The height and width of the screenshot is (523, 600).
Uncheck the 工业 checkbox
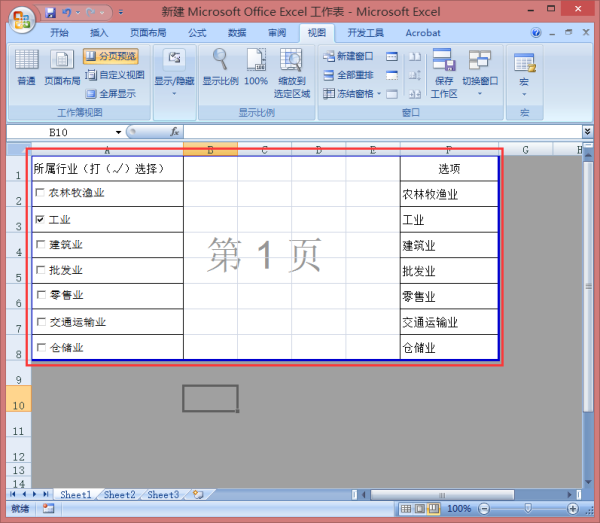(40, 219)
